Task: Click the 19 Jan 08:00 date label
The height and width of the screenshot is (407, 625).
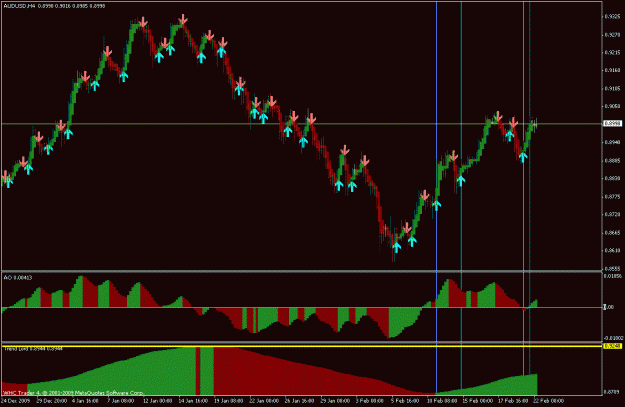Action: click(229, 401)
